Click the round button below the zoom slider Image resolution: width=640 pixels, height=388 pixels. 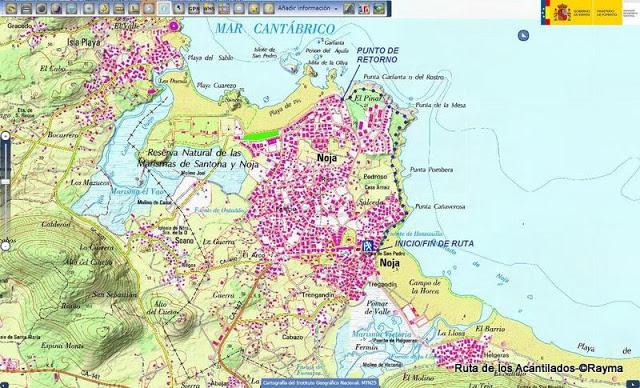(x=5, y=246)
